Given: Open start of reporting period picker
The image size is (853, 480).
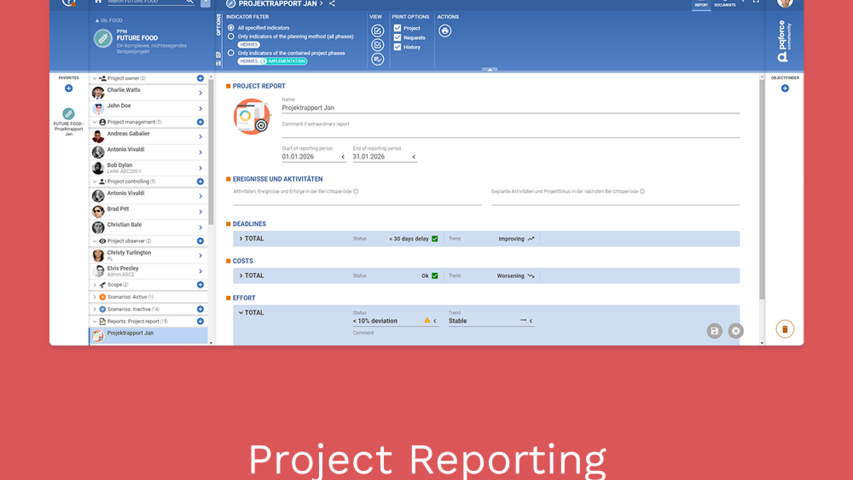Looking at the screenshot, I should pyautogui.click(x=343, y=157).
